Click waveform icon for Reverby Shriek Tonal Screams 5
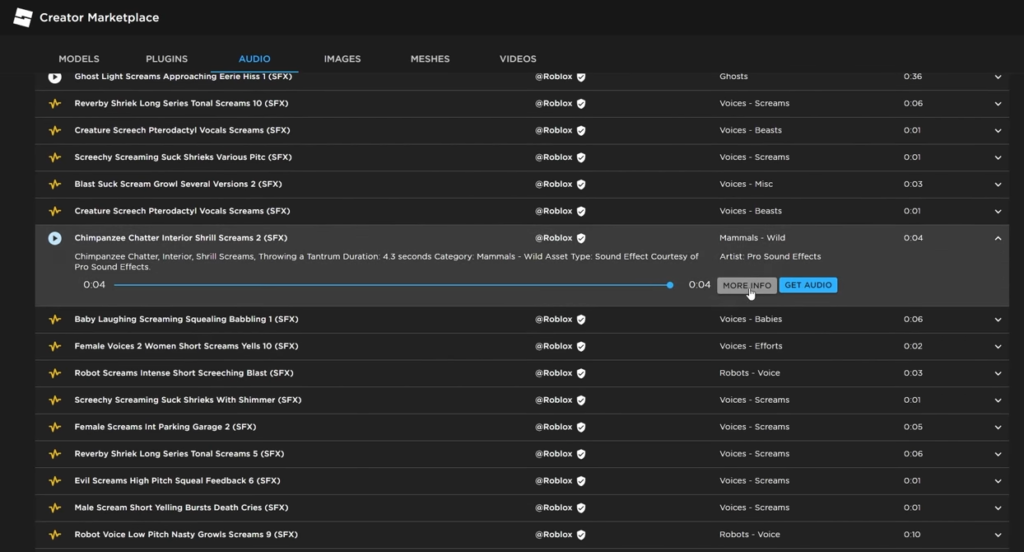Screen dimensions: 1024x552 coord(55,454)
